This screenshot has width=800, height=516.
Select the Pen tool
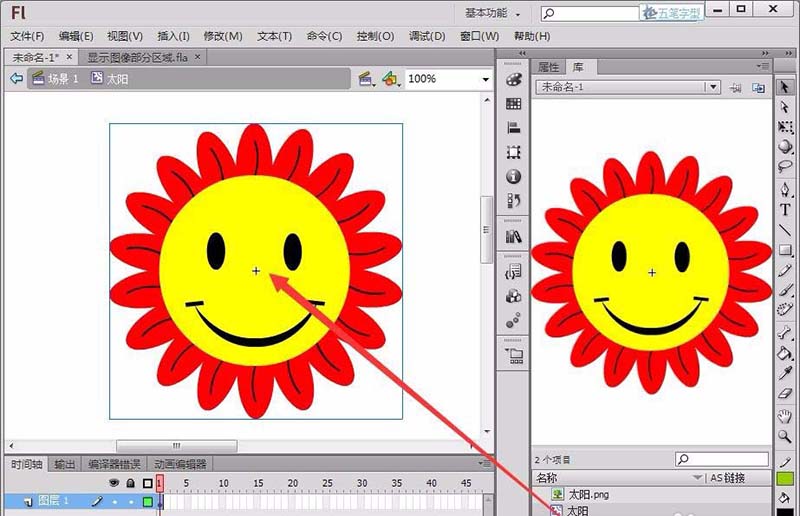tap(785, 190)
